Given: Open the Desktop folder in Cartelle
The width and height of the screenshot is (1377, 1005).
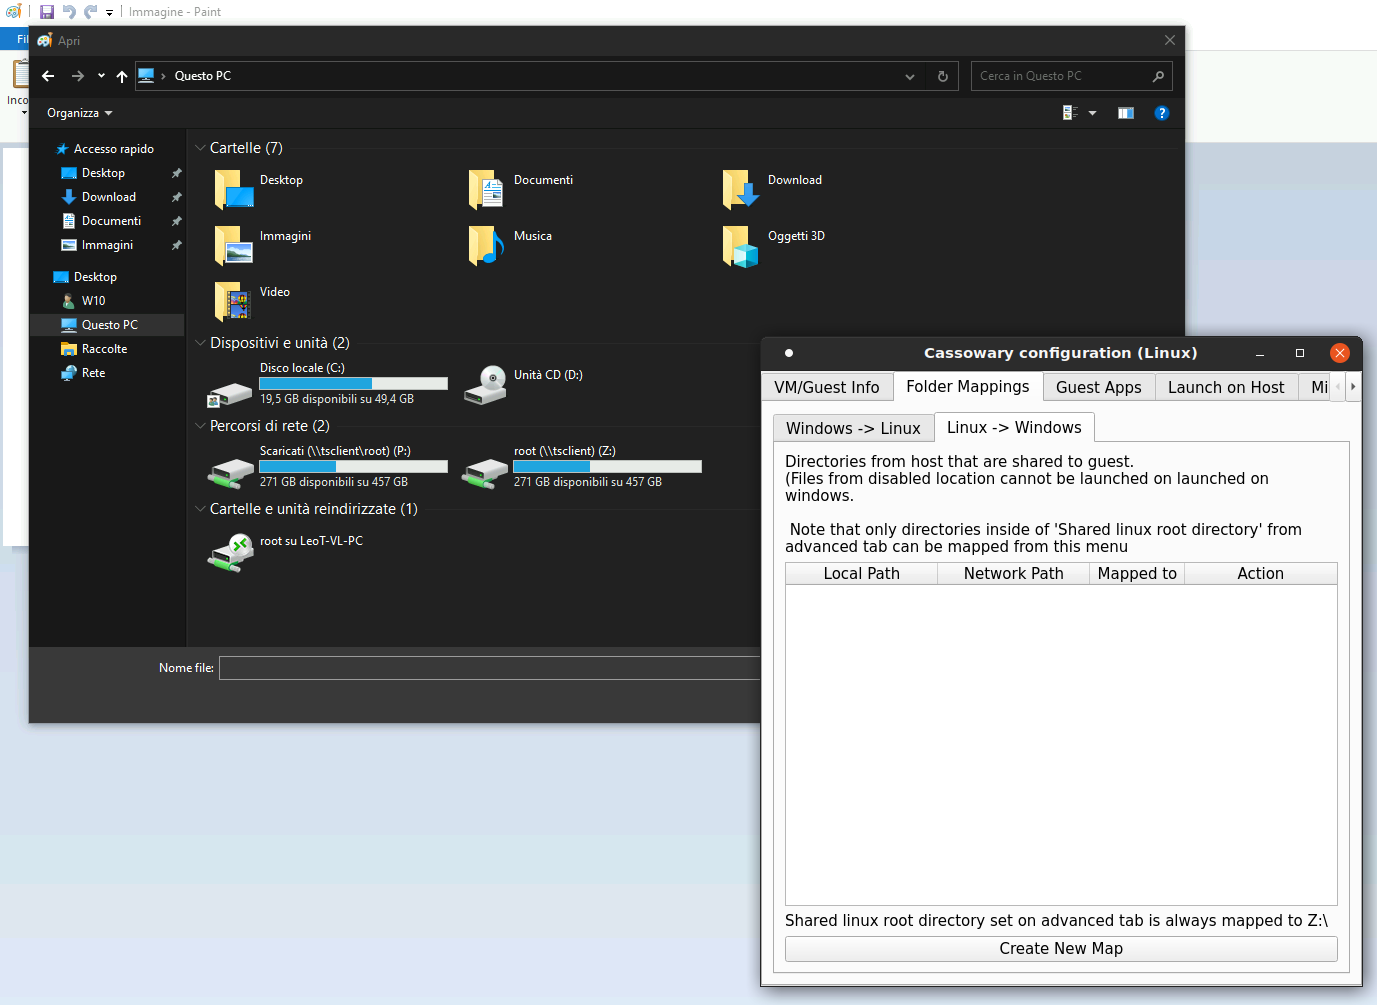Looking at the screenshot, I should [x=258, y=189].
